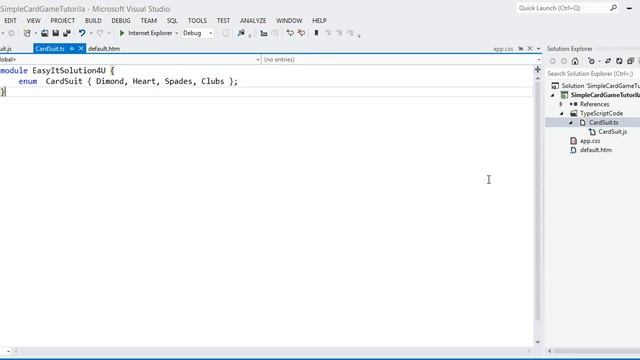640x360 pixels.
Task: Toggle a bookmark on the current line
Action: (x=316, y=33)
